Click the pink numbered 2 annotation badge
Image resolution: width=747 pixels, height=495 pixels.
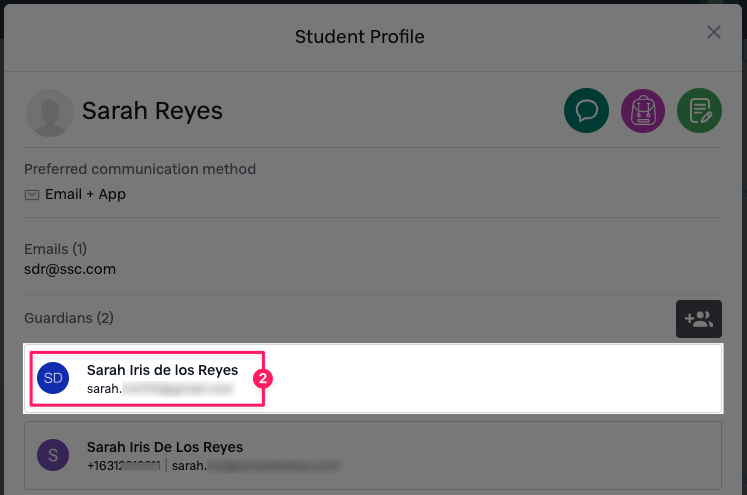(x=262, y=379)
